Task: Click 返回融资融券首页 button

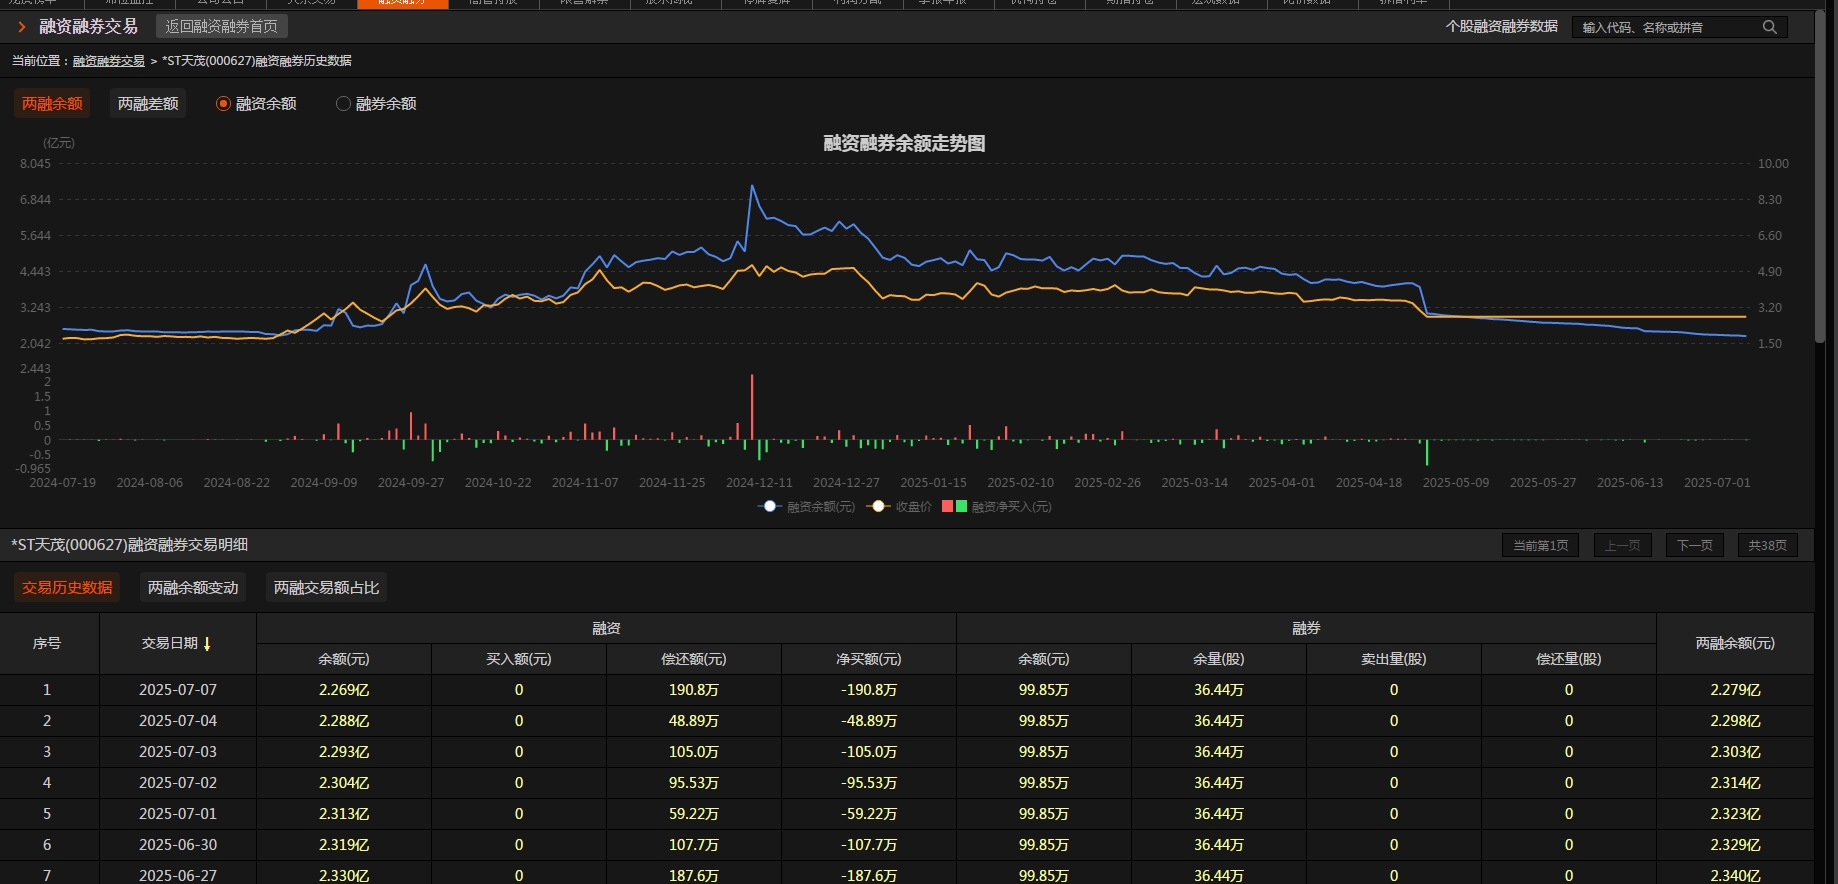Action: click(x=222, y=27)
